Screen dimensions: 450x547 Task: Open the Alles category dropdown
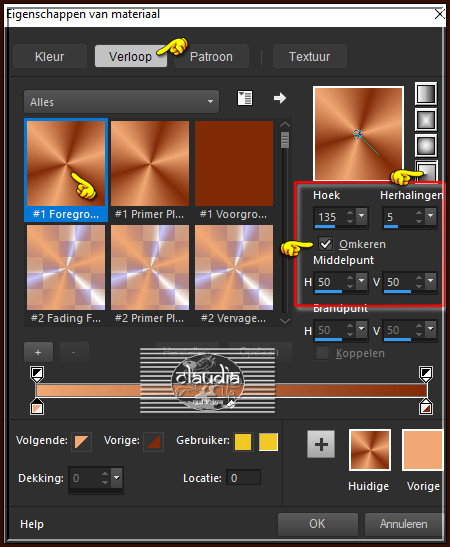click(121, 102)
